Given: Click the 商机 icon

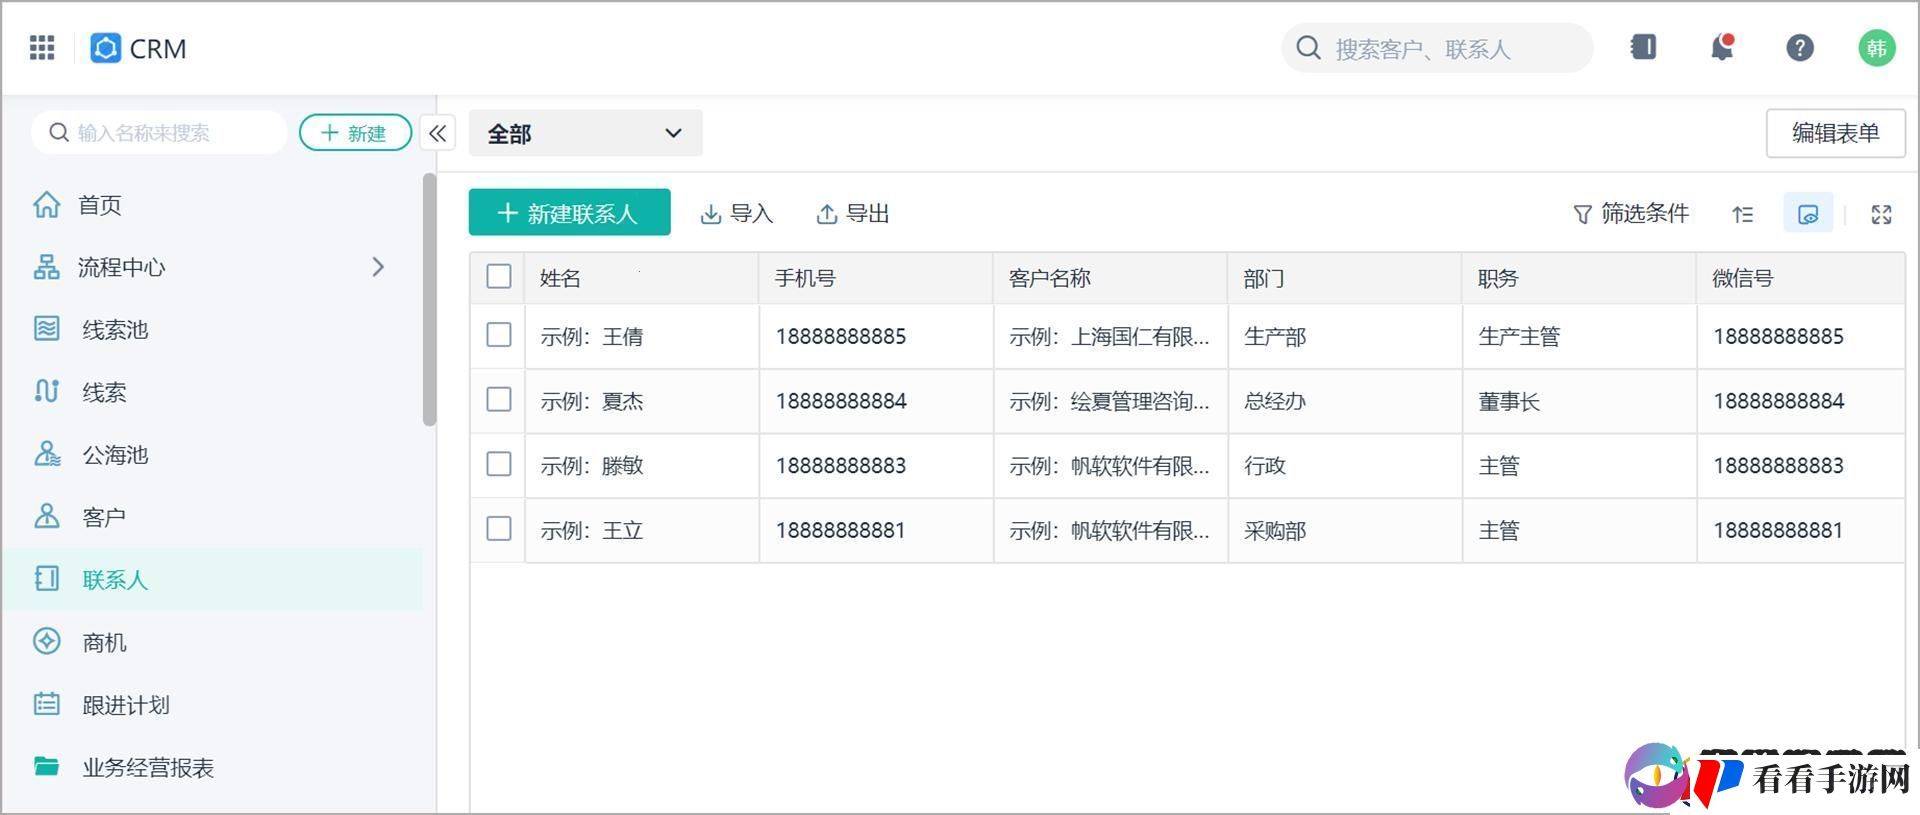Looking at the screenshot, I should point(47,641).
